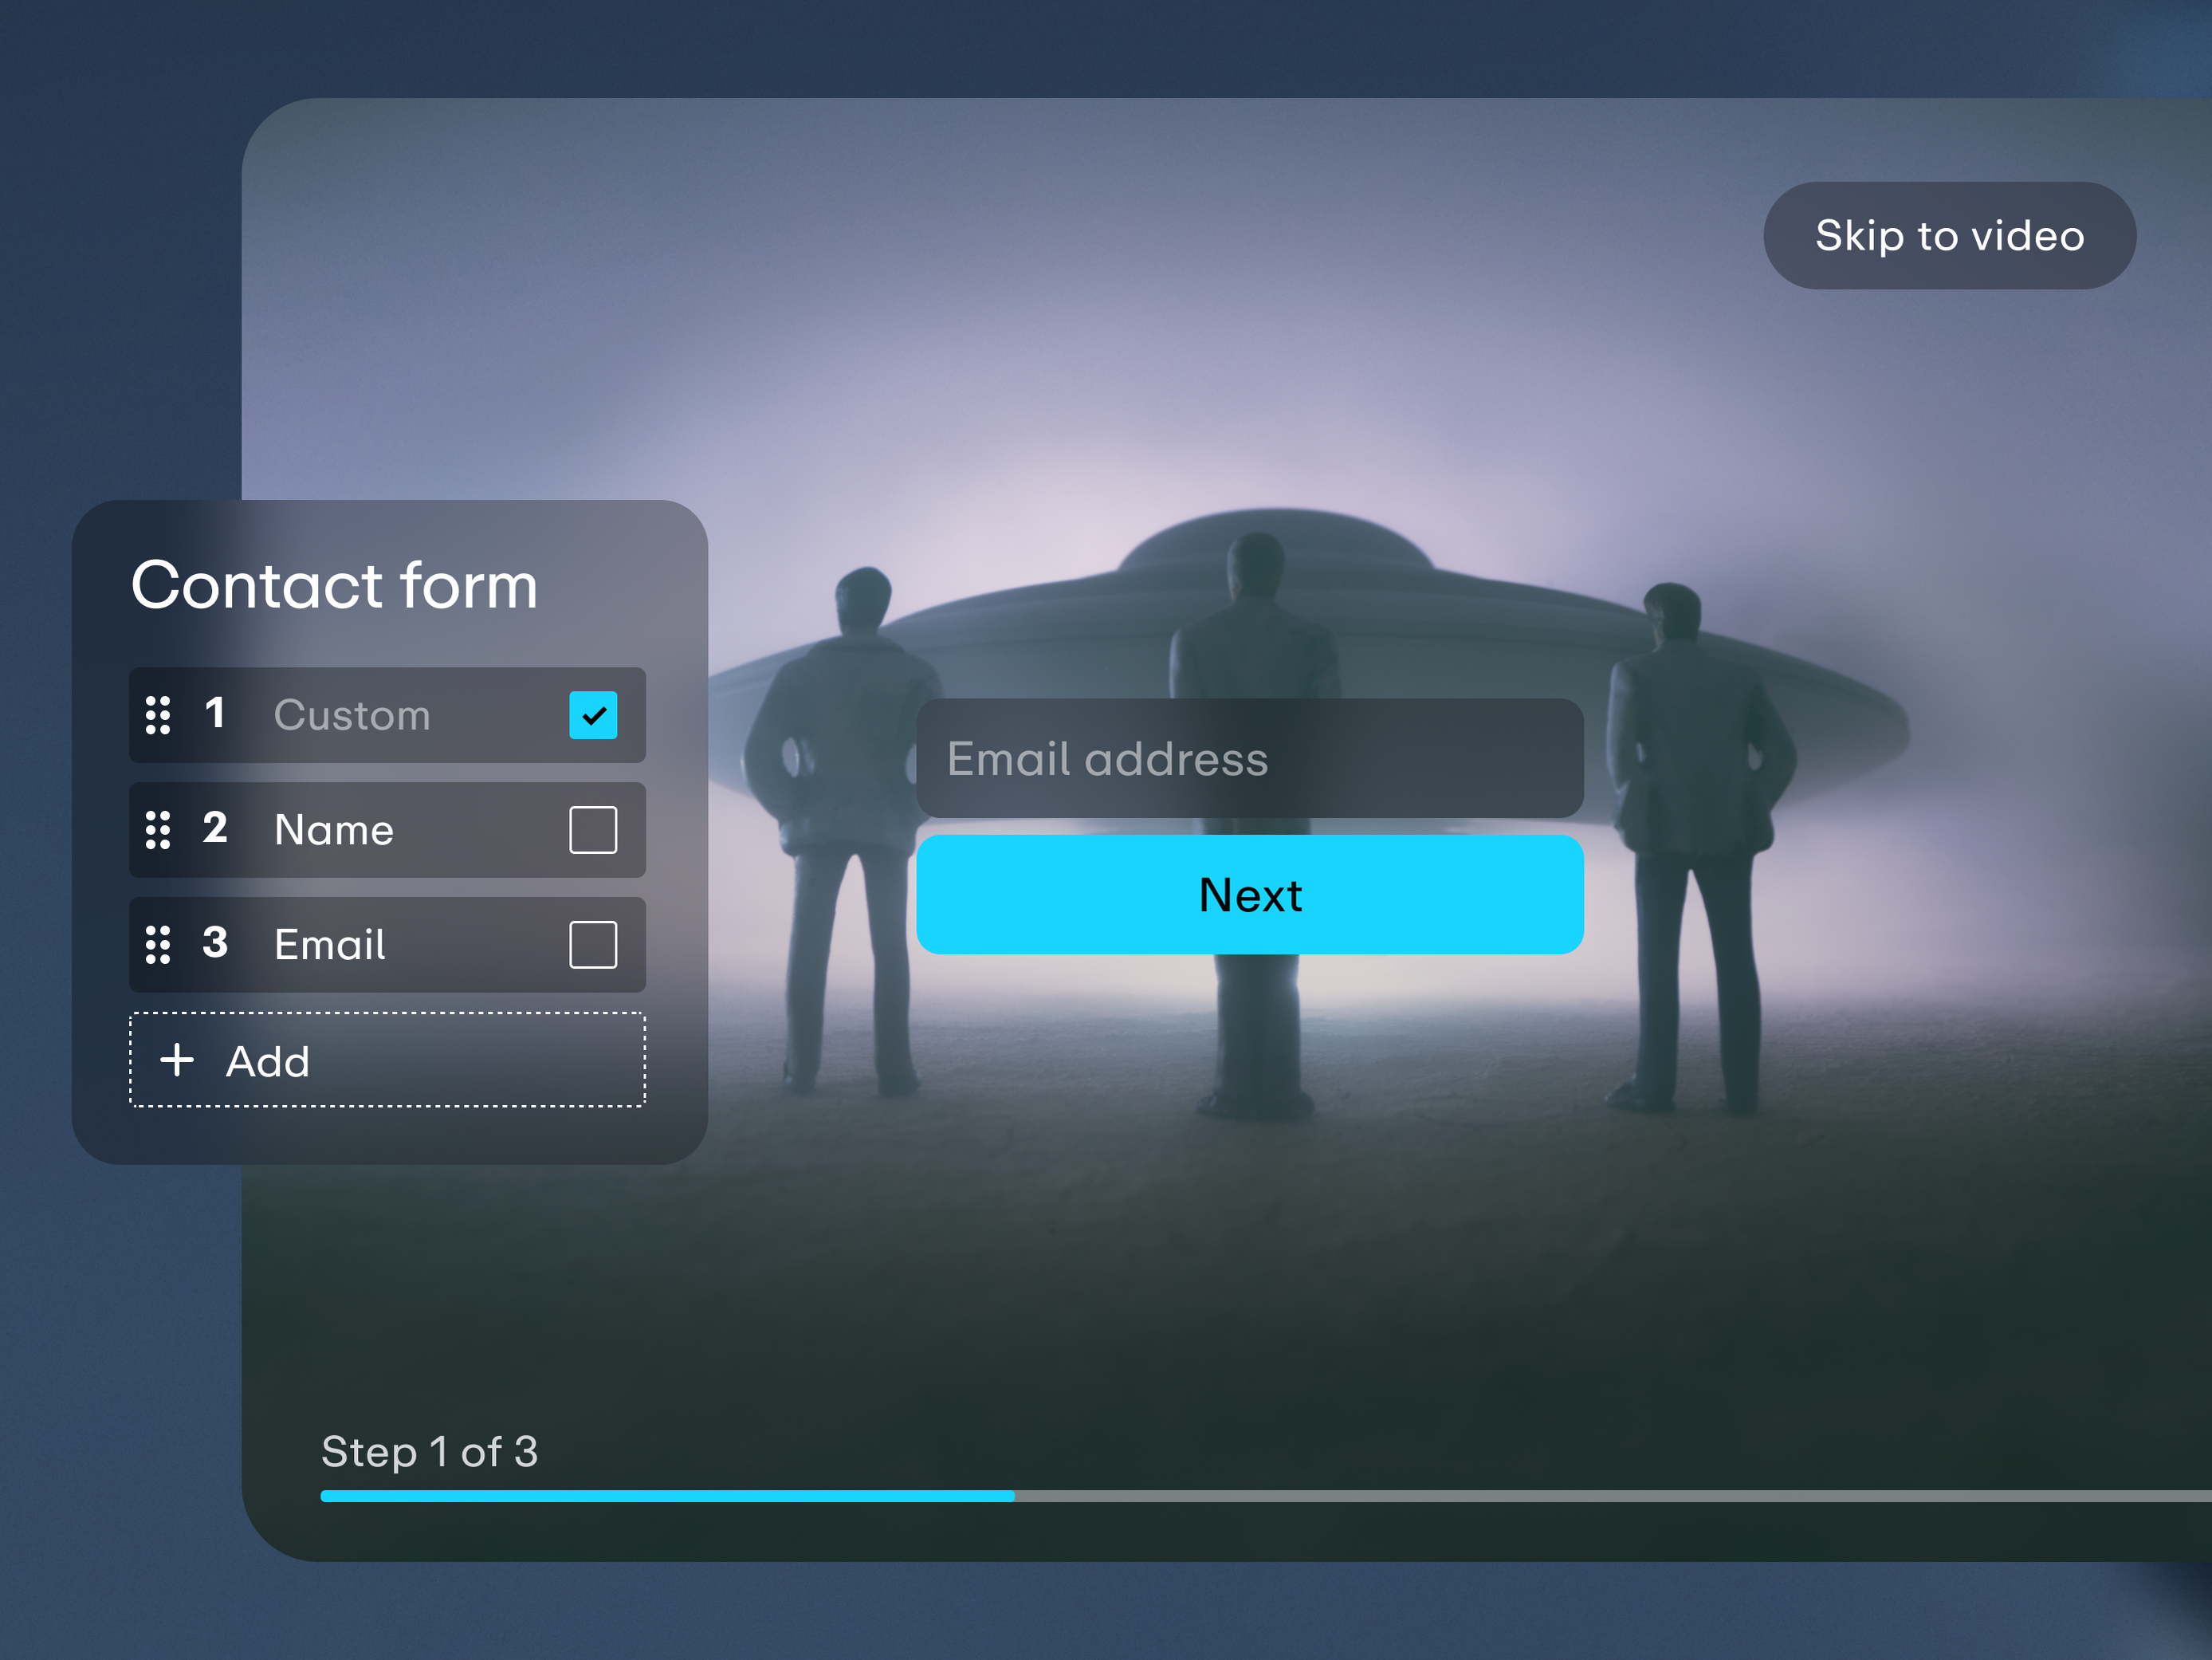Tick the Email field checkbox

tap(593, 944)
